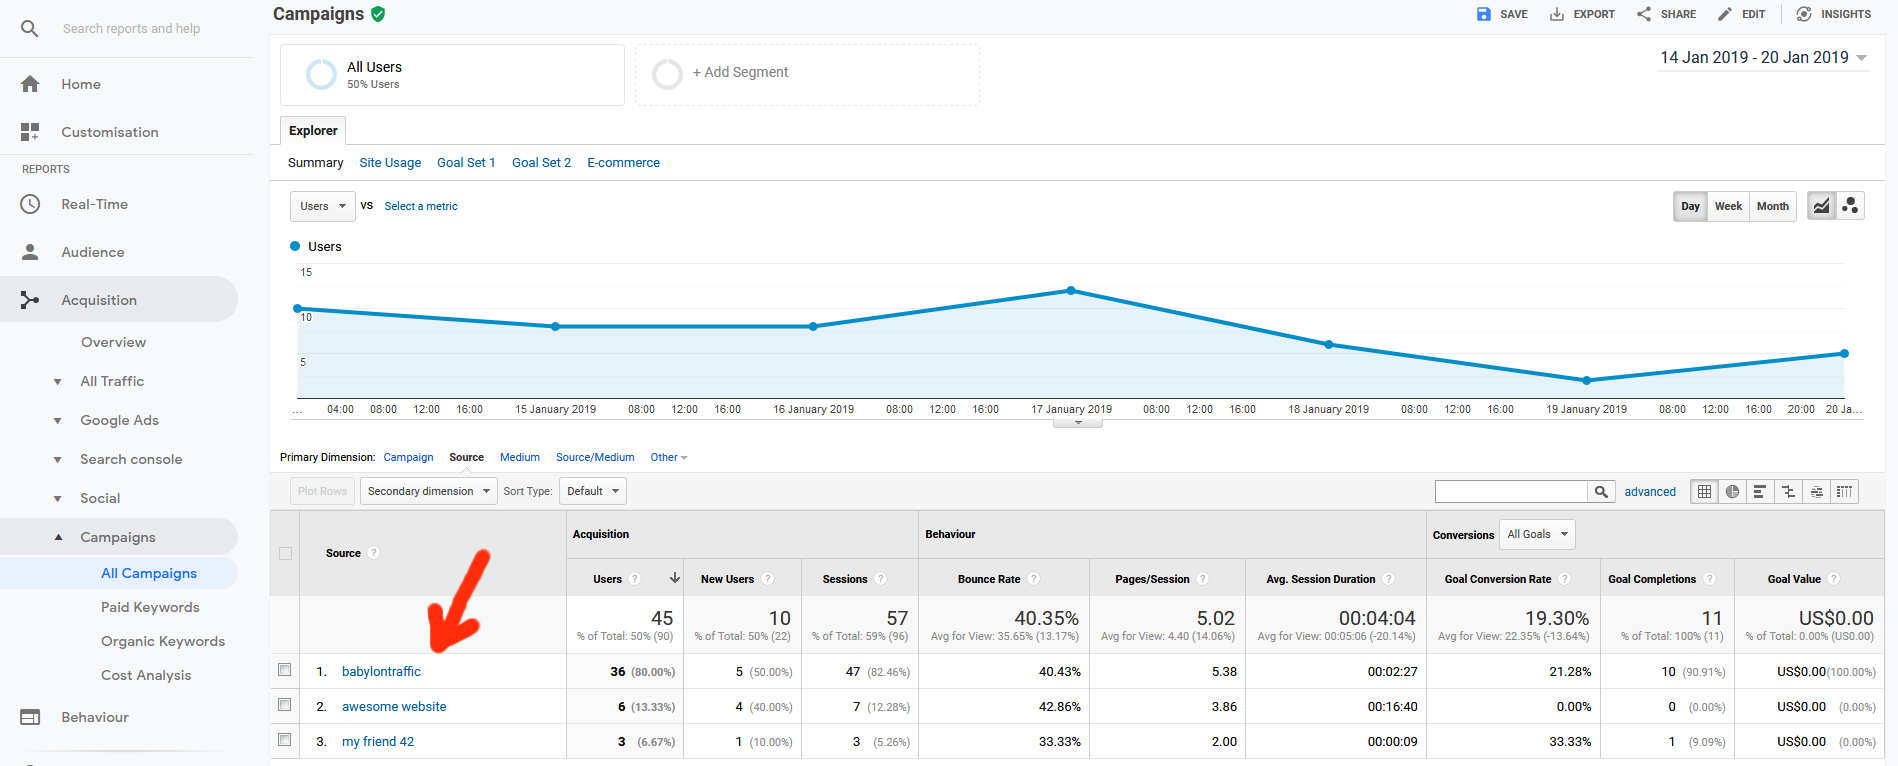Click the babylontraffic source link
This screenshot has height=766, width=1898.
(x=381, y=671)
